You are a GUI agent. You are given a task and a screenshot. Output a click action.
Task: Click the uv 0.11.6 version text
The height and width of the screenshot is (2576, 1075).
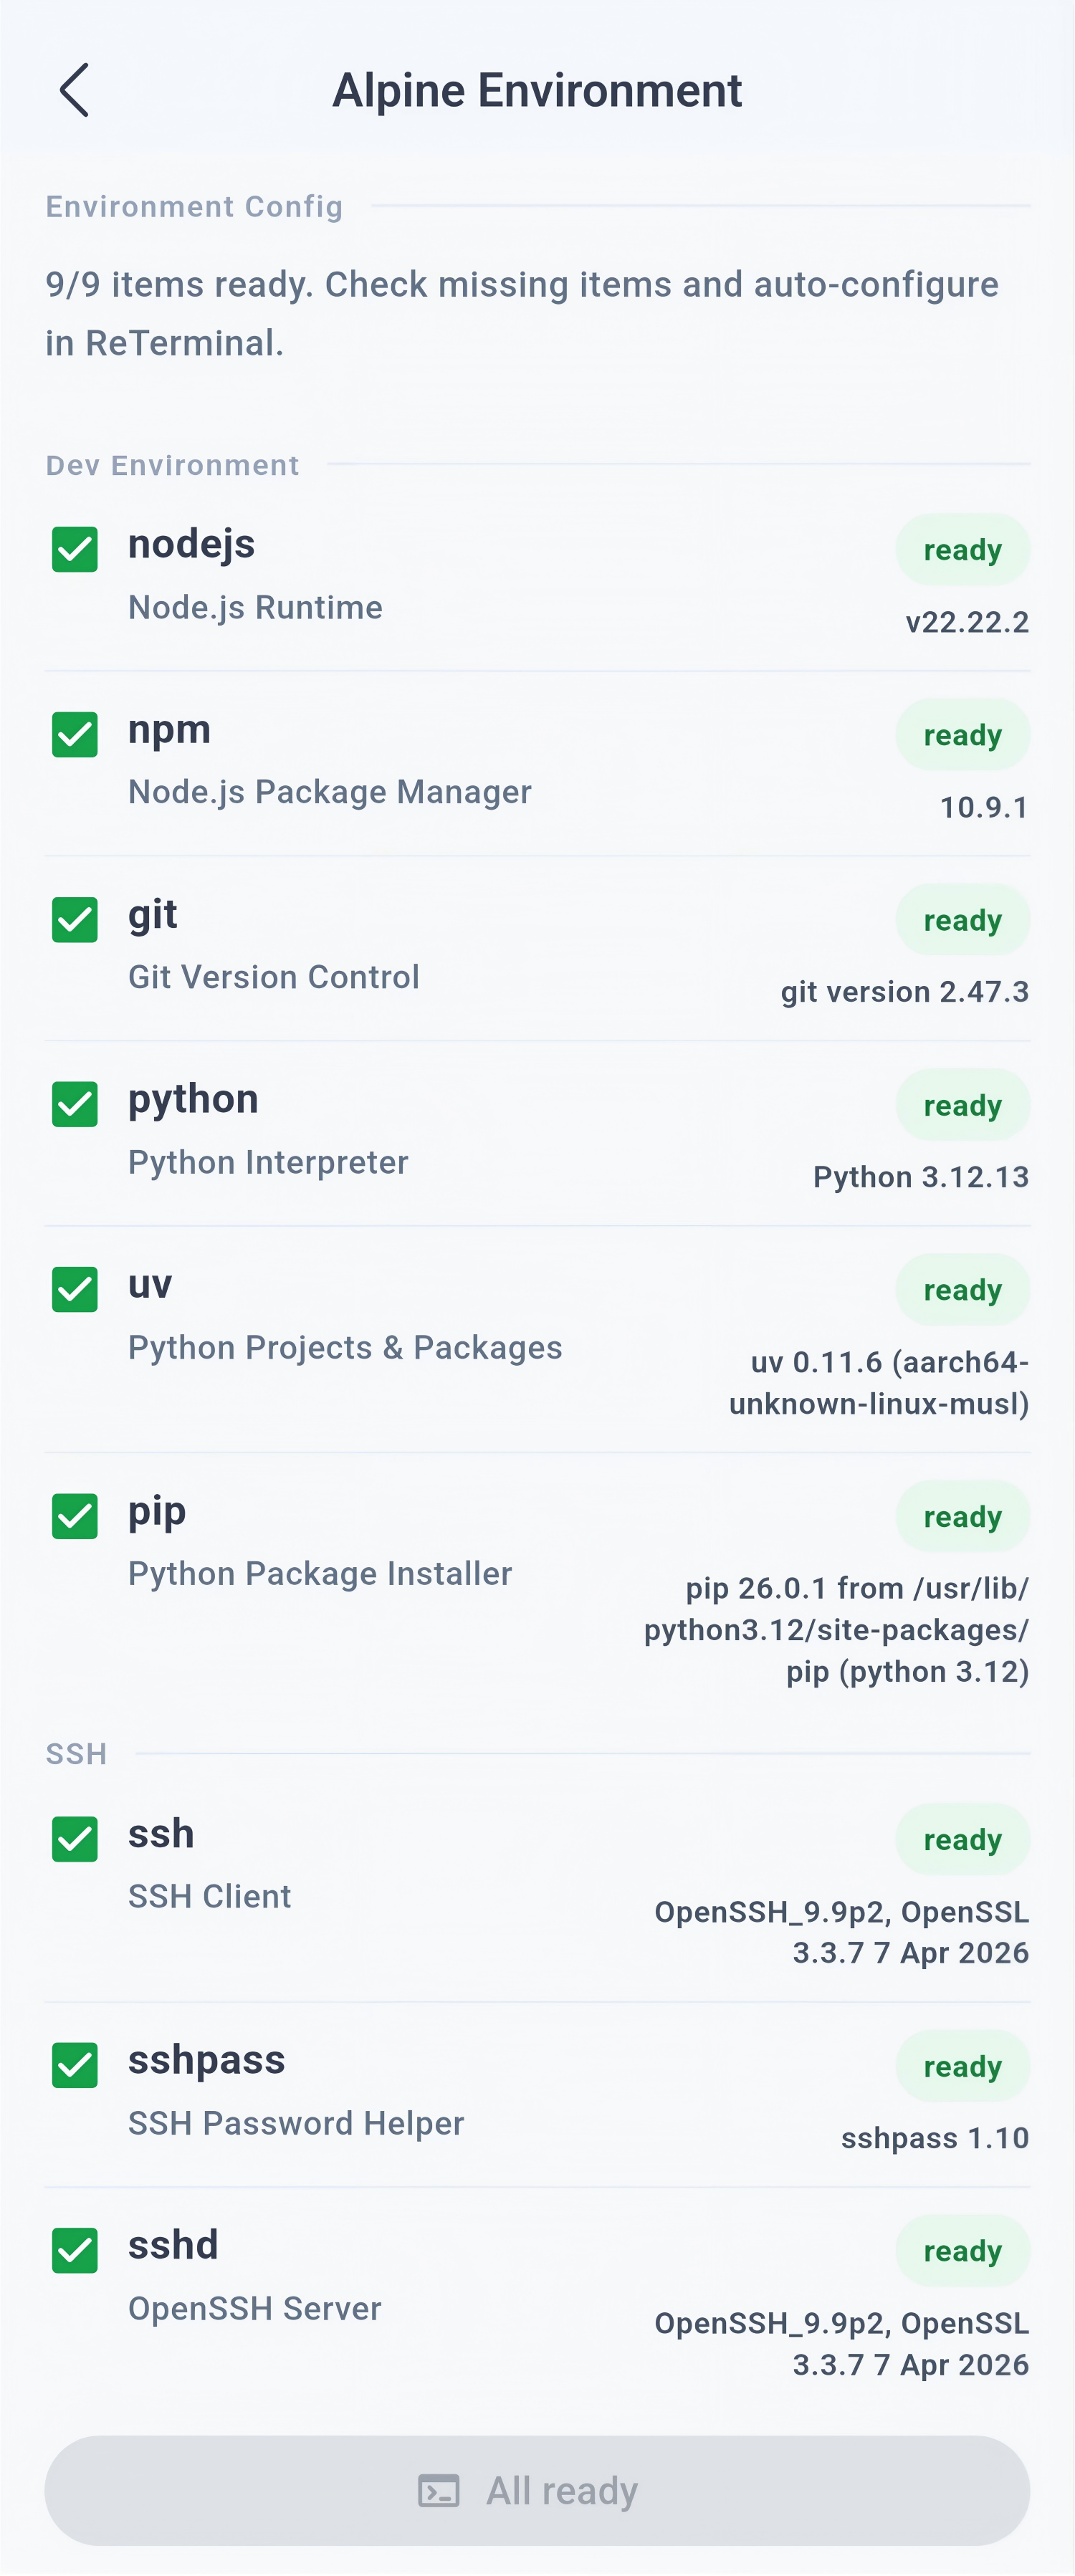click(879, 1383)
